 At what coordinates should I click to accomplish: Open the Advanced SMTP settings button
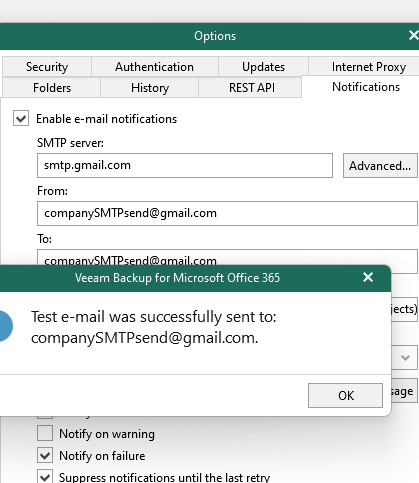pyautogui.click(x=380, y=165)
